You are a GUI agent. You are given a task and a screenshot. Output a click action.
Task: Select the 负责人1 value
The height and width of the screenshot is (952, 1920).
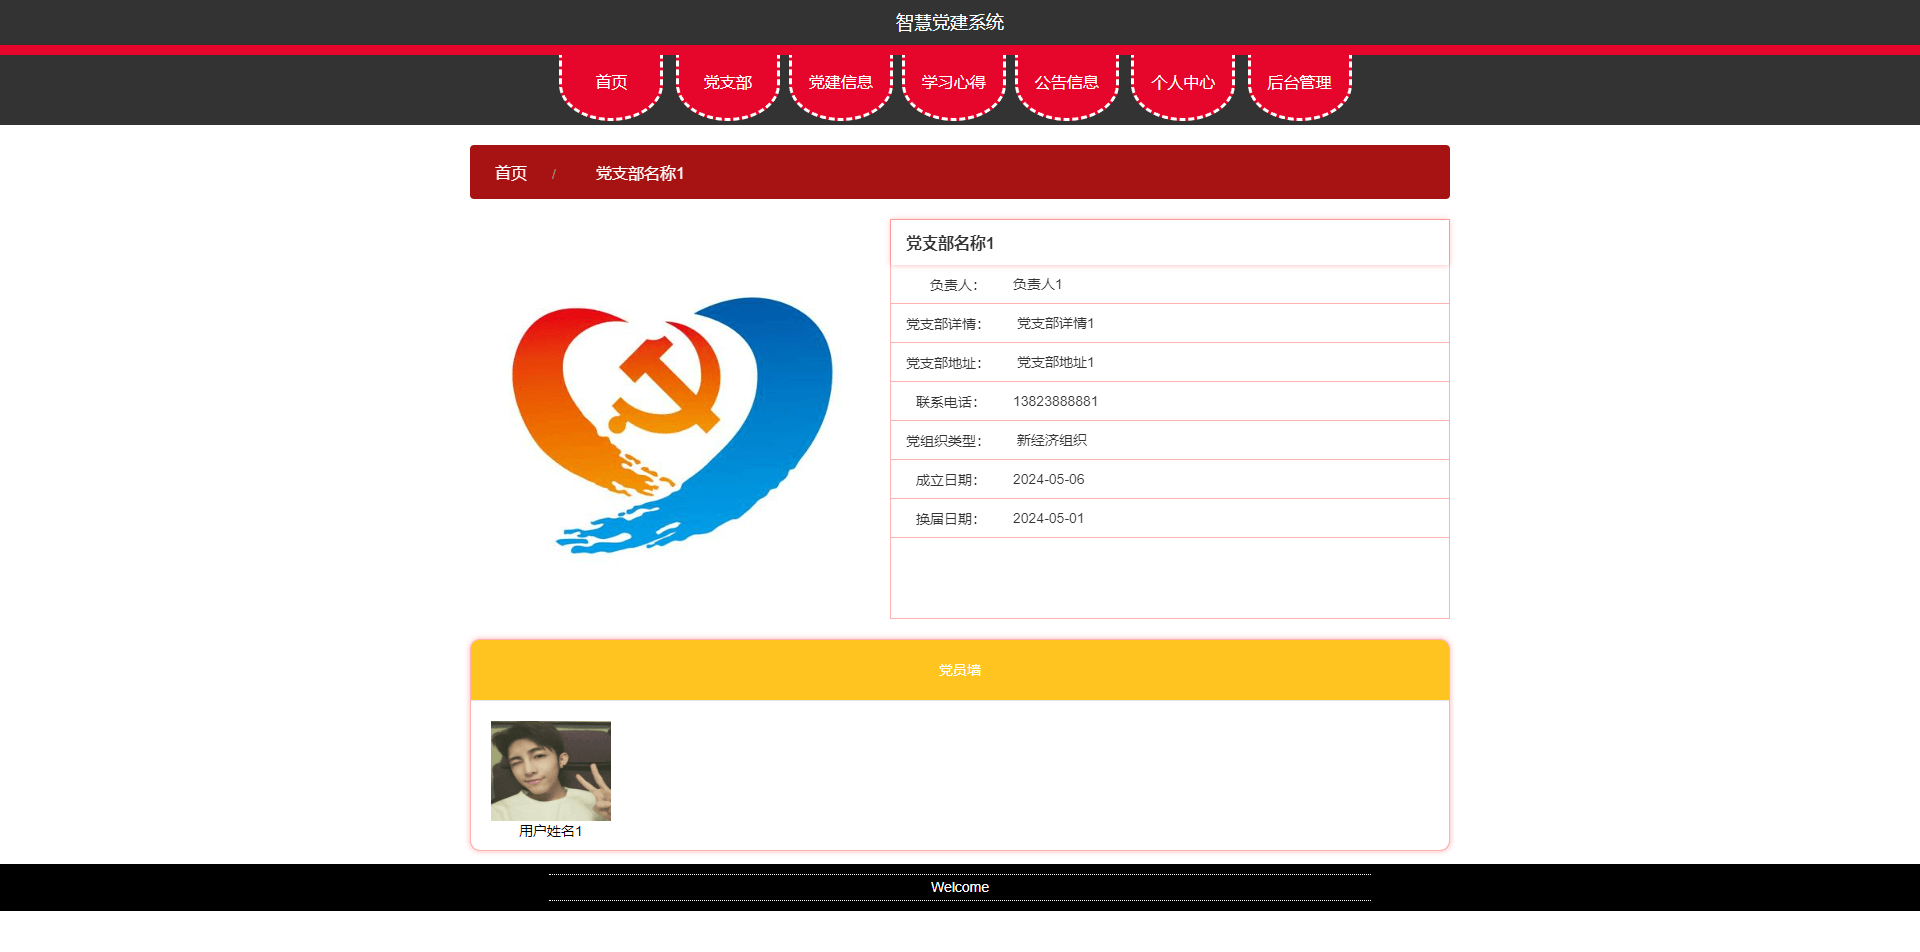pyautogui.click(x=1037, y=284)
